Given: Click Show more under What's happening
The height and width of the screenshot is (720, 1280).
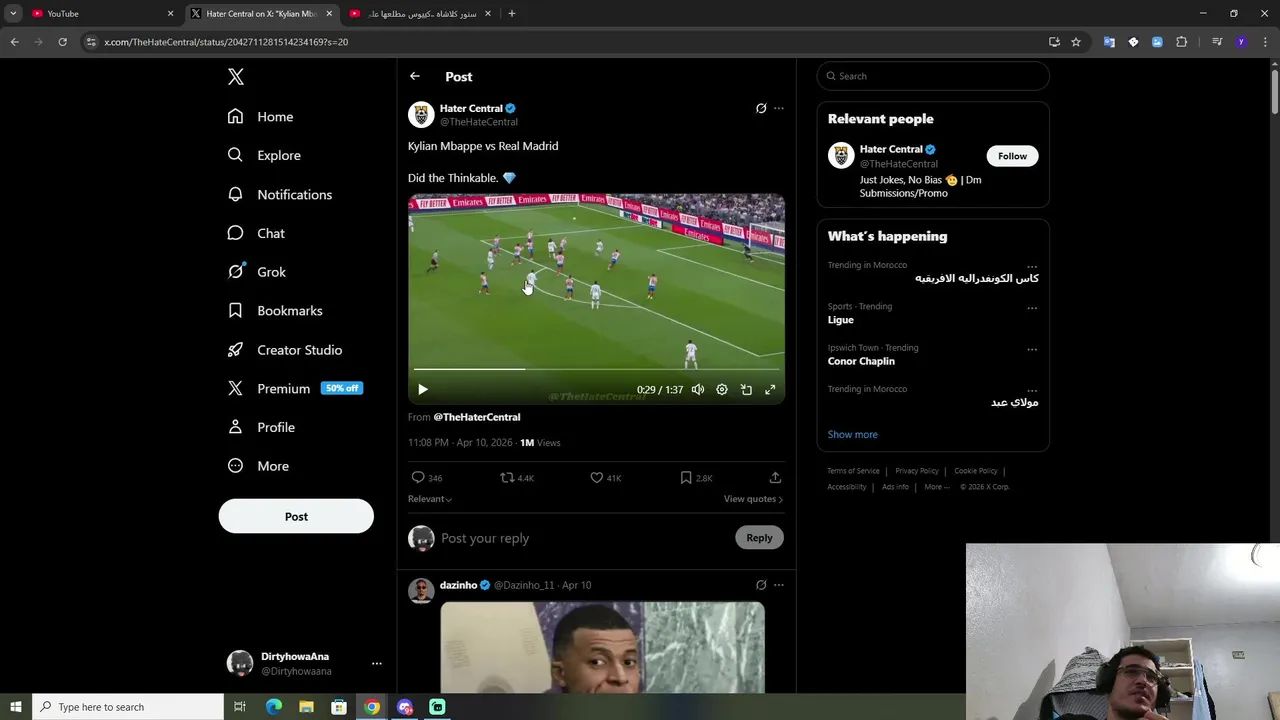Looking at the screenshot, I should (853, 435).
